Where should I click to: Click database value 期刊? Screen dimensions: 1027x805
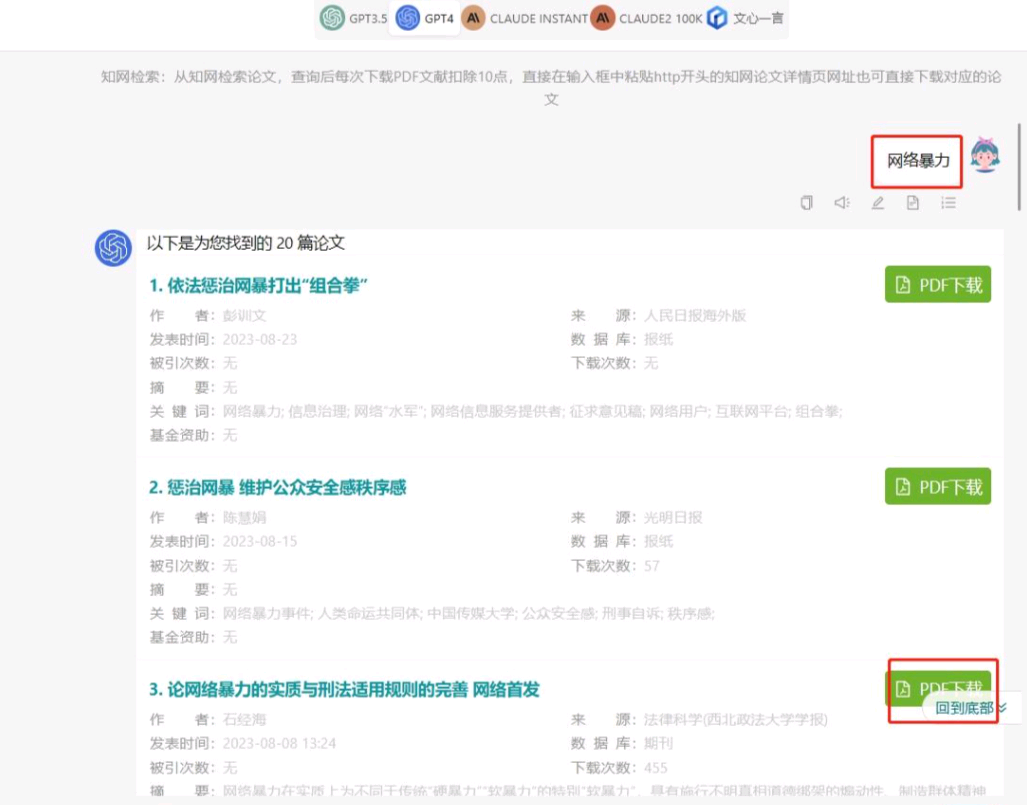(658, 743)
